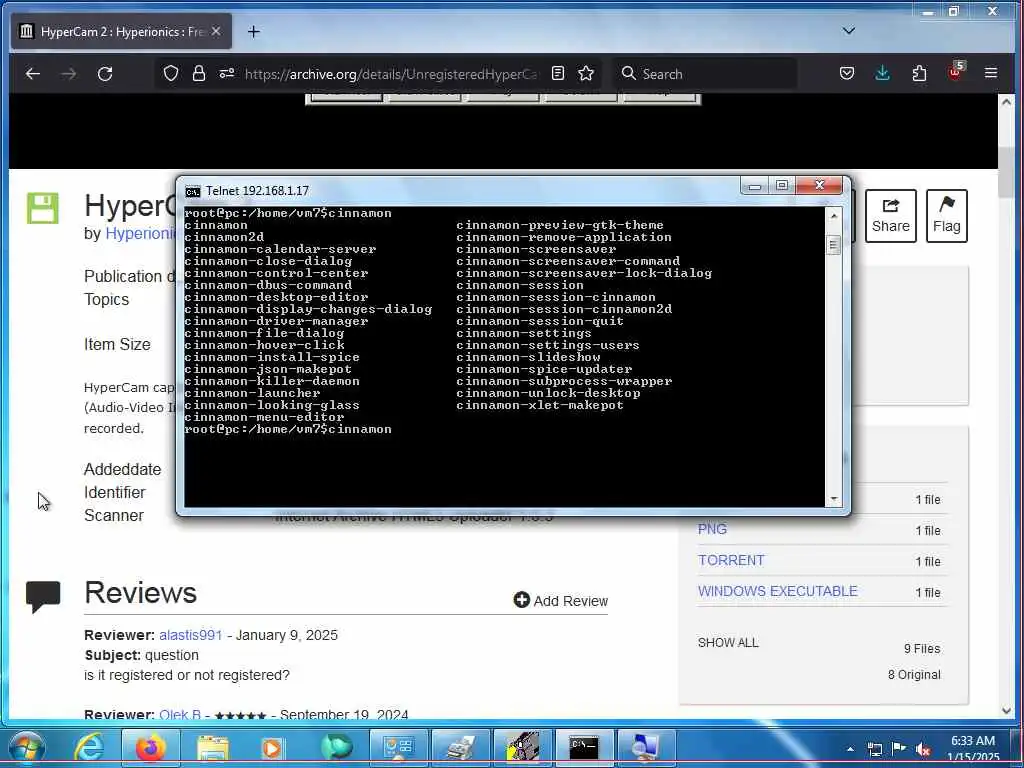Show hidden system tray icons
1024x768 pixels.
click(x=850, y=750)
